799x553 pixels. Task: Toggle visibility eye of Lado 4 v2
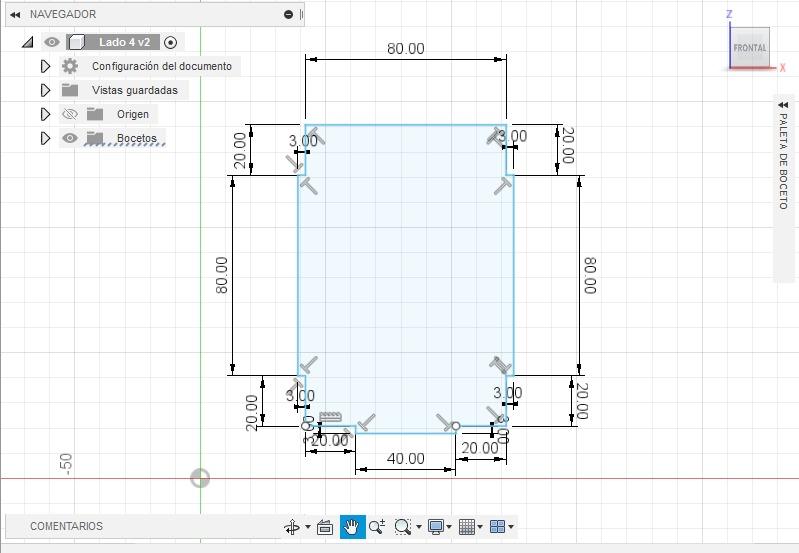point(51,42)
